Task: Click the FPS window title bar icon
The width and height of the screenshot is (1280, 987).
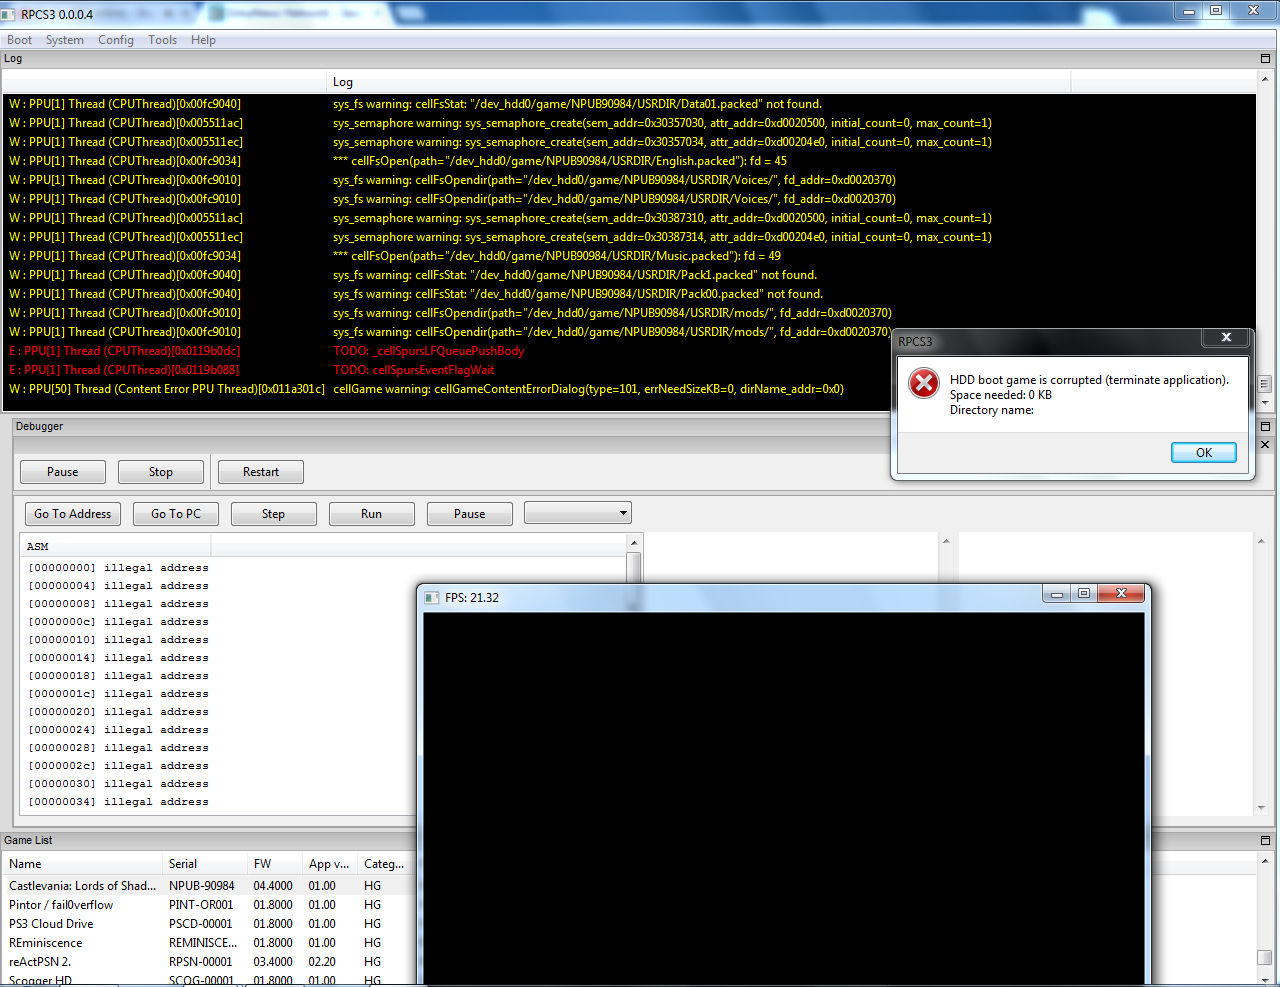Action: [x=432, y=598]
